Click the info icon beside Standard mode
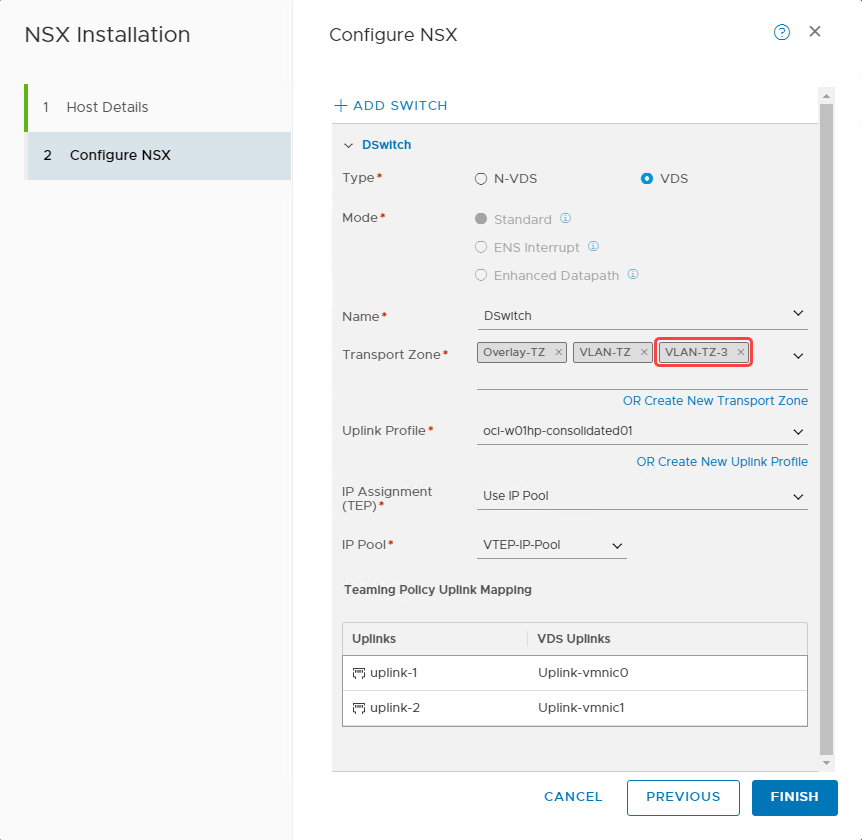Image resolution: width=862 pixels, height=840 pixels. click(x=567, y=219)
